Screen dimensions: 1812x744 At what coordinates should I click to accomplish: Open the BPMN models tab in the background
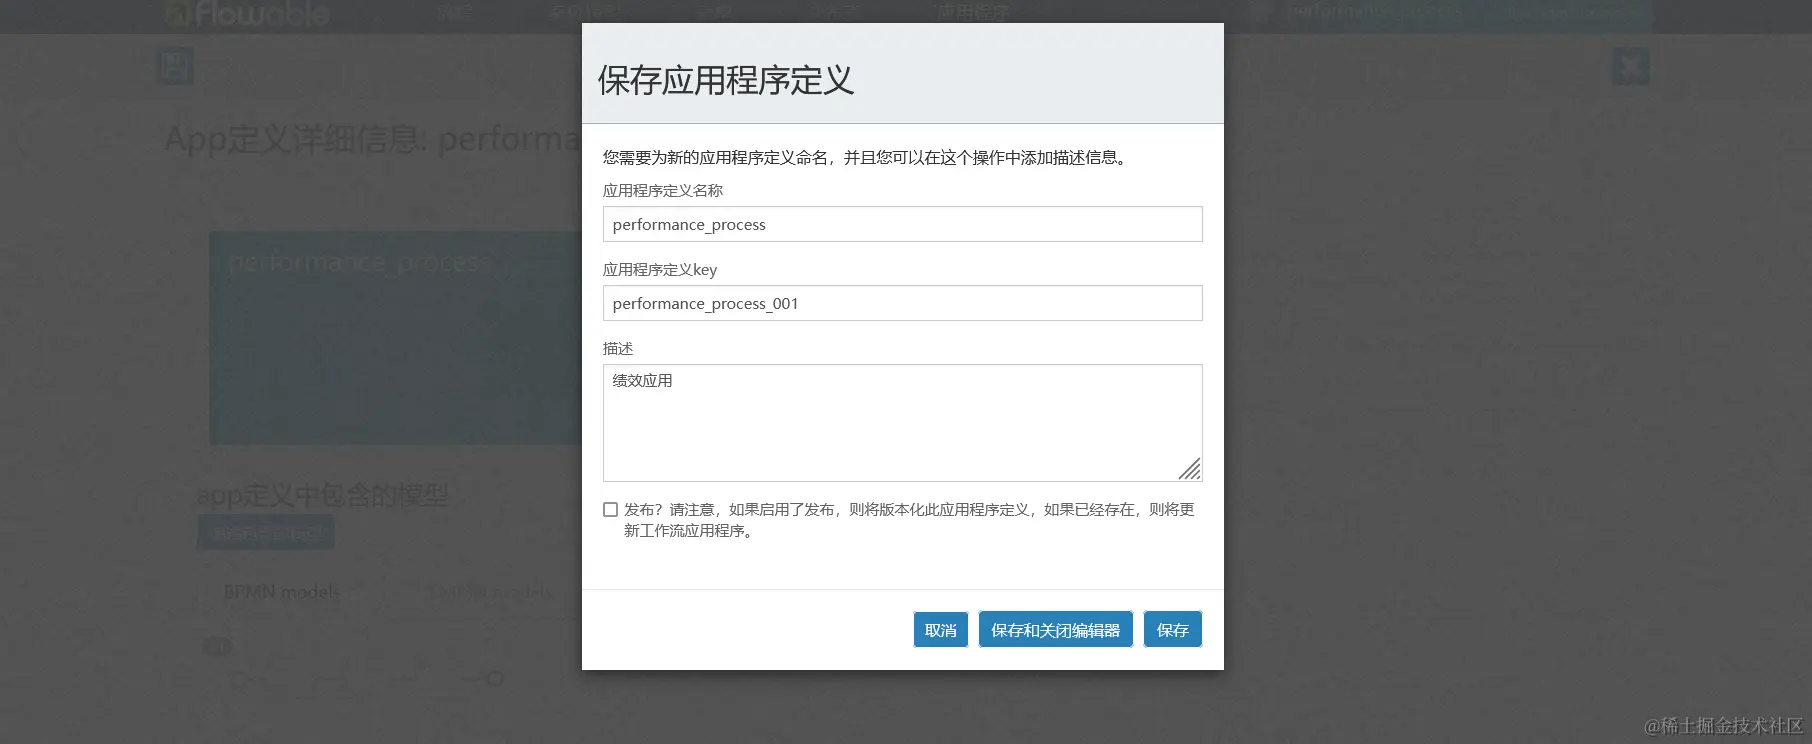tap(282, 592)
